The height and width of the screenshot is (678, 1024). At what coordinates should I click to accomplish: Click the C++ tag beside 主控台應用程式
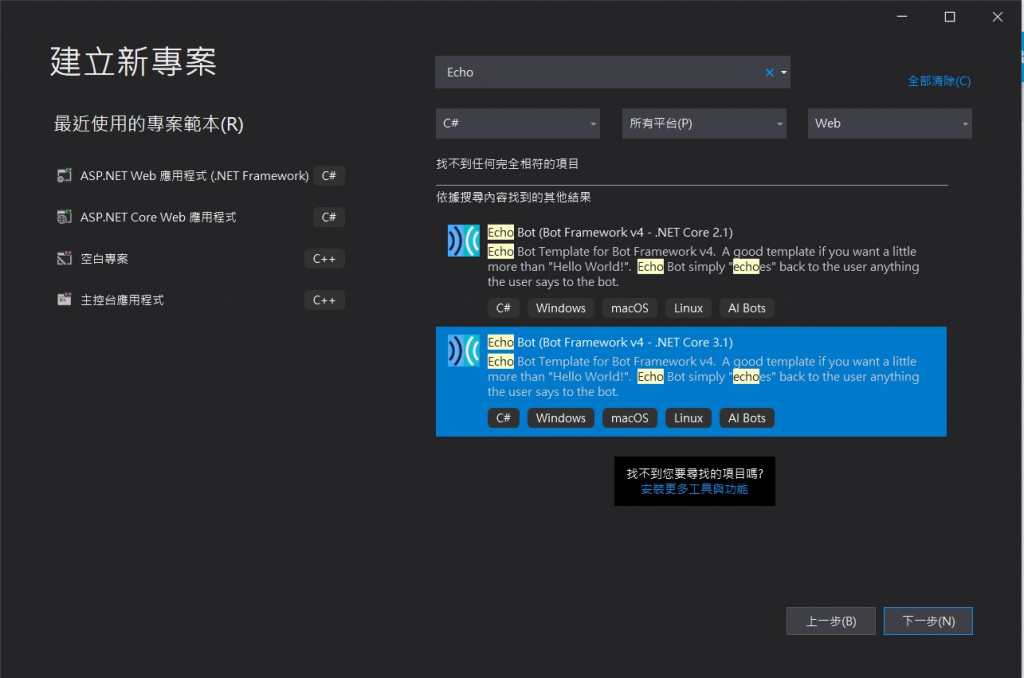pyautogui.click(x=324, y=300)
